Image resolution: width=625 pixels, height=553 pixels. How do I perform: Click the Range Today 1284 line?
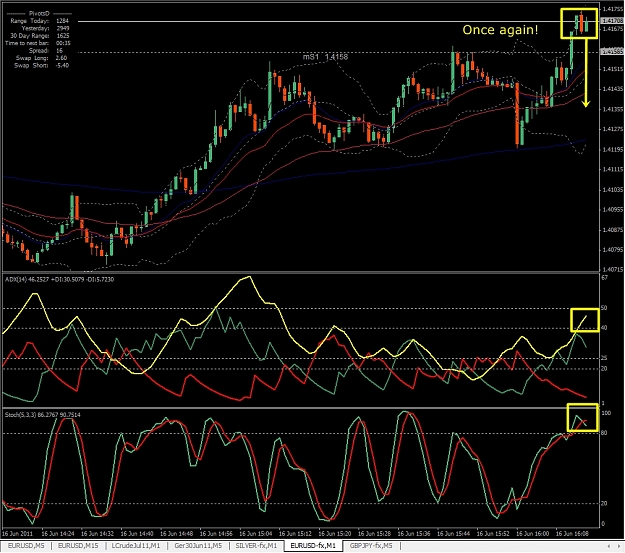(x=39, y=21)
